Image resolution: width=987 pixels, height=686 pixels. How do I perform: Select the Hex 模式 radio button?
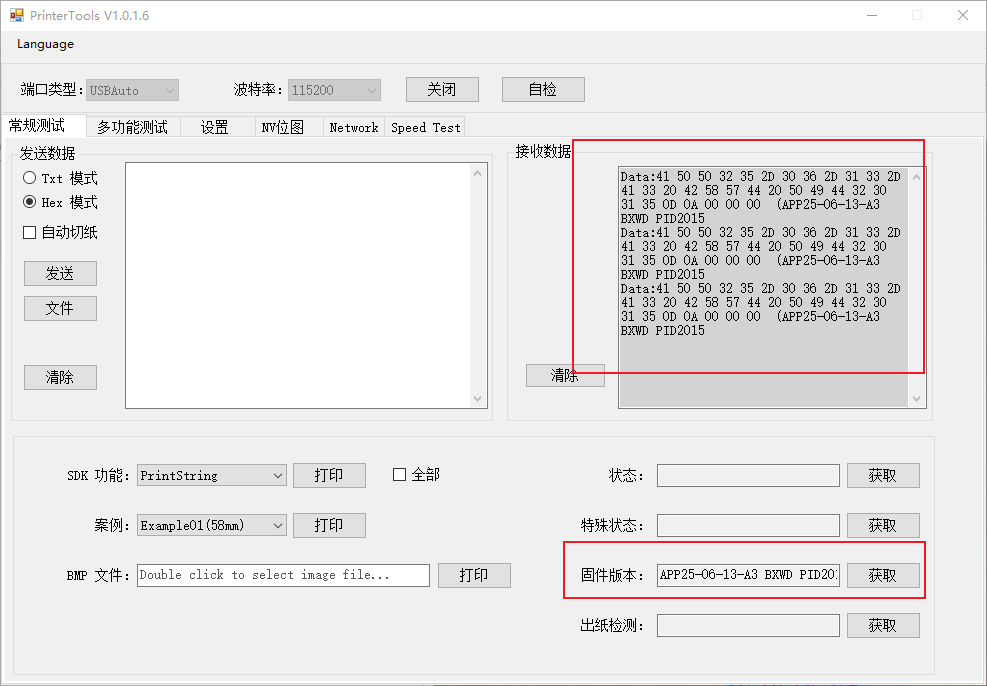pyautogui.click(x=30, y=202)
